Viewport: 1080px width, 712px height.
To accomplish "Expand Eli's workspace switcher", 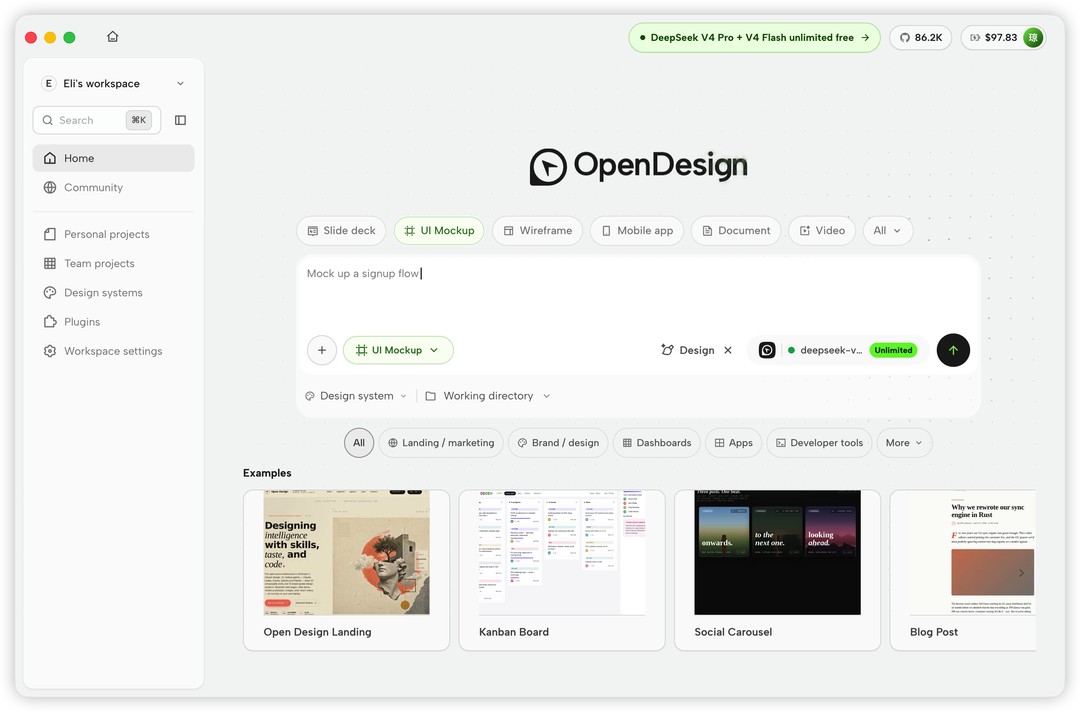I will 114,83.
